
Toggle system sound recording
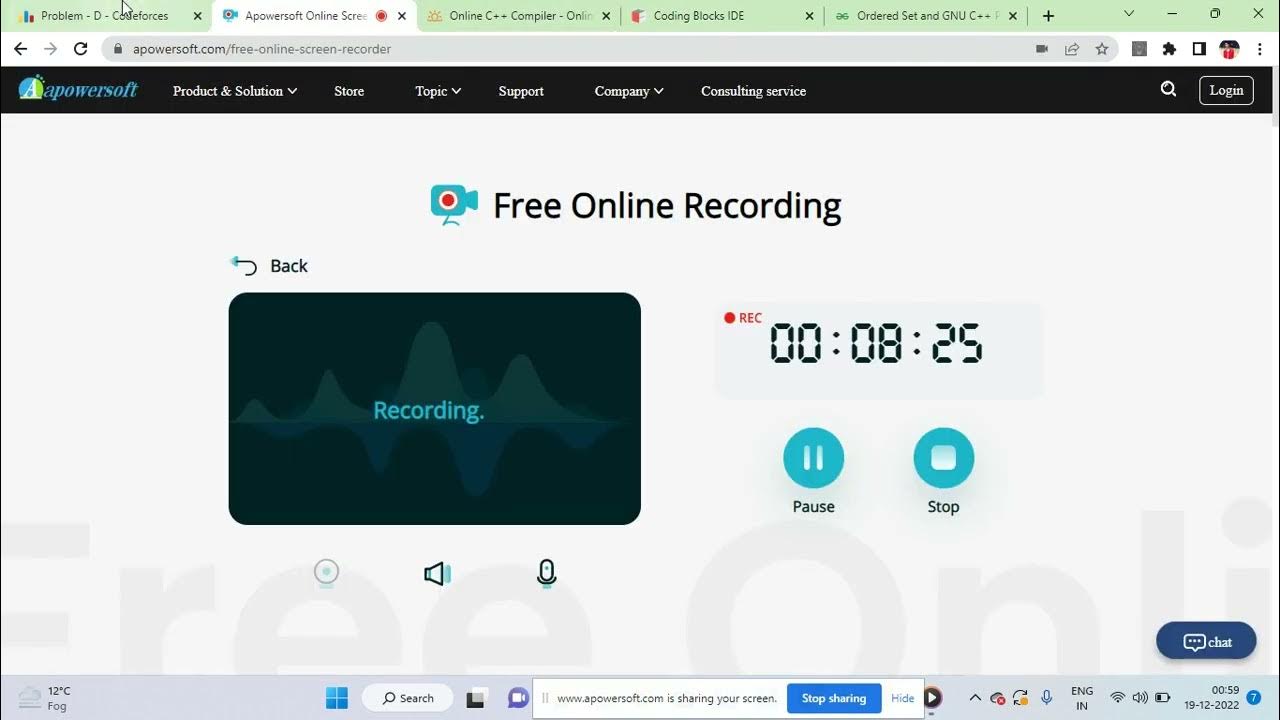click(437, 573)
